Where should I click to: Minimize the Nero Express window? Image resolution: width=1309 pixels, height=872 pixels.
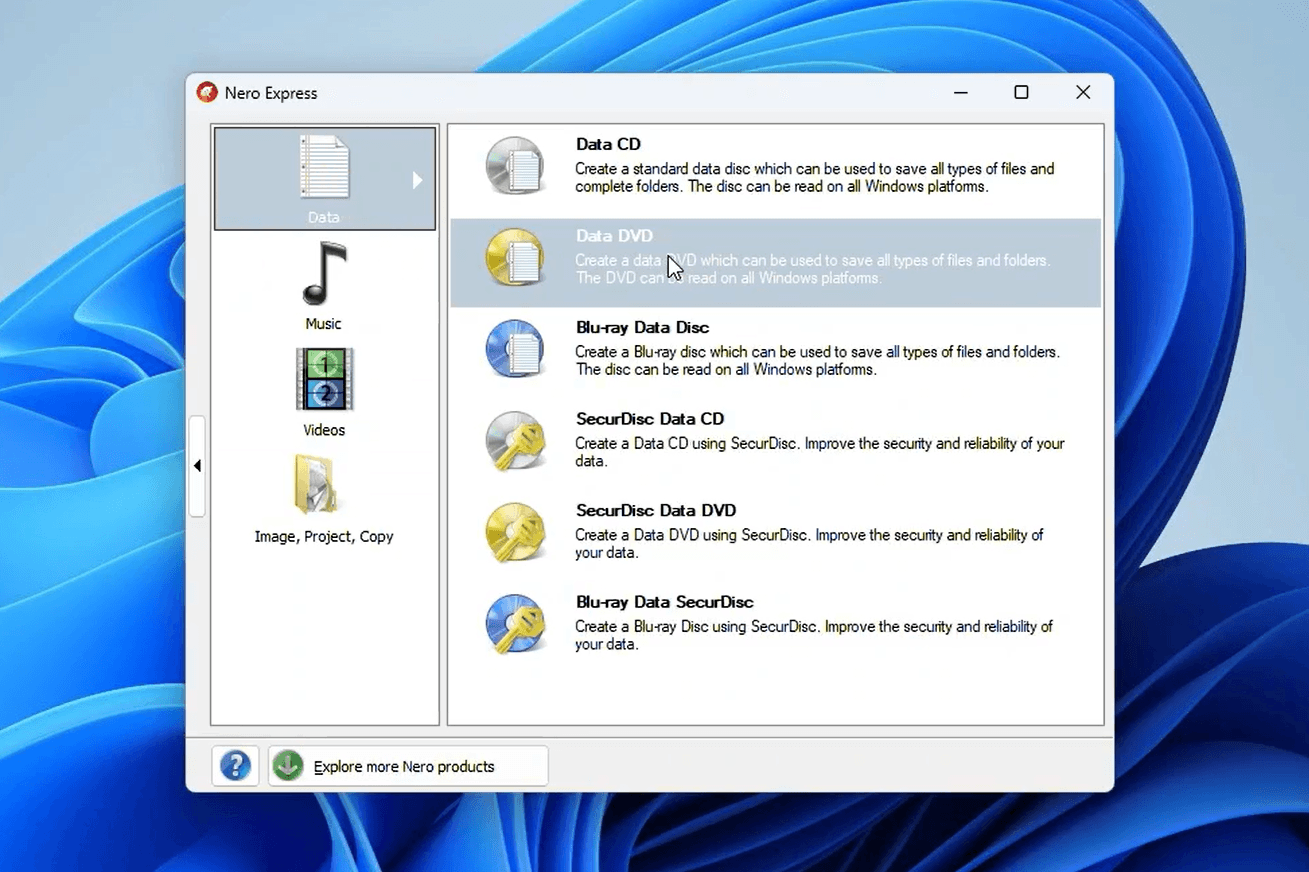point(961,92)
